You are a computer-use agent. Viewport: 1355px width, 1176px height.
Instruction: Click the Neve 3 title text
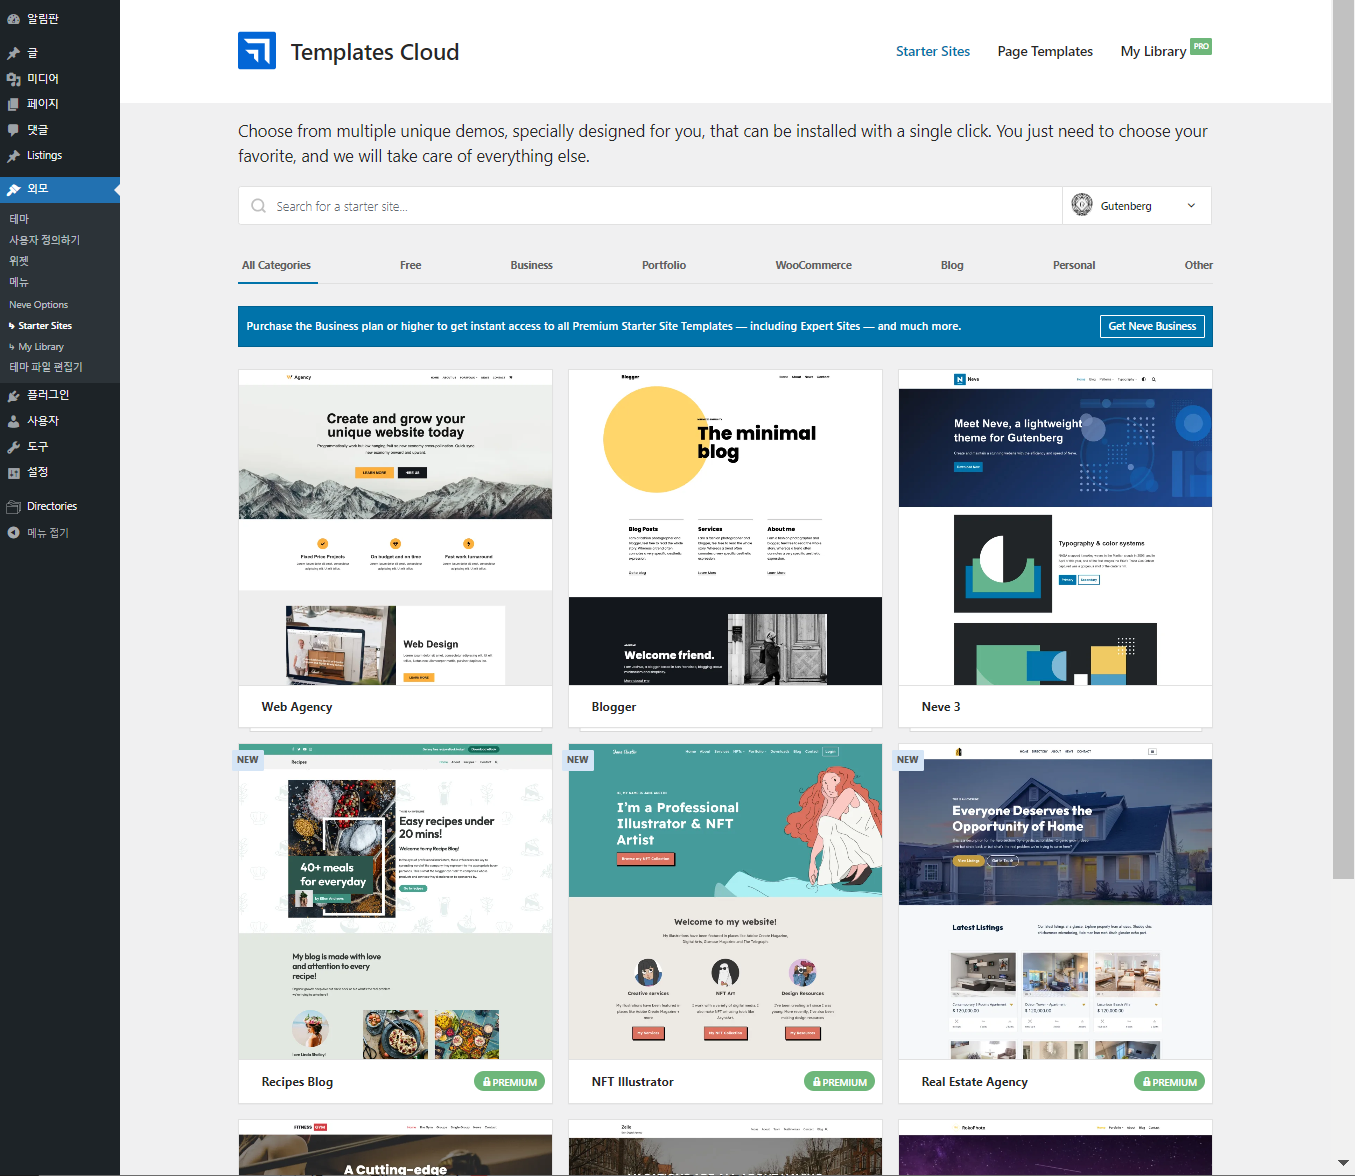point(941,707)
